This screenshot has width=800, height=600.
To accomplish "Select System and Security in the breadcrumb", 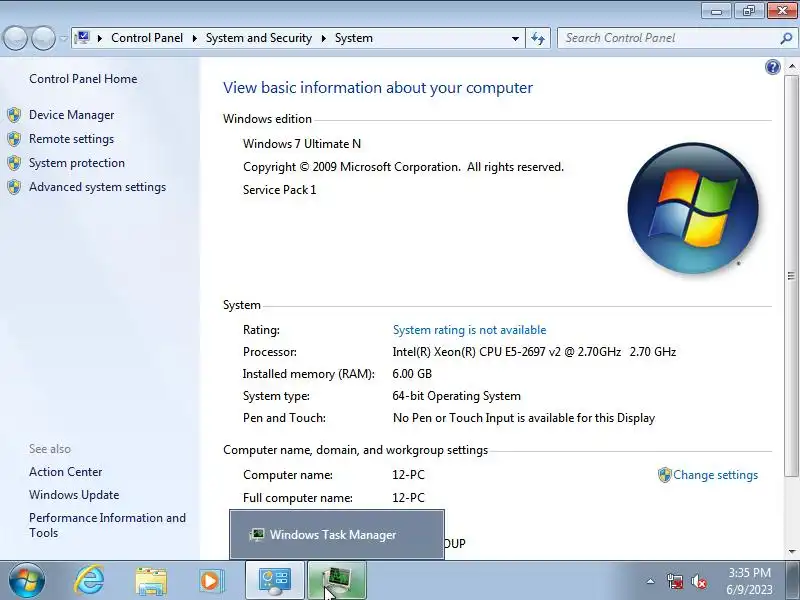I will pyautogui.click(x=259, y=38).
